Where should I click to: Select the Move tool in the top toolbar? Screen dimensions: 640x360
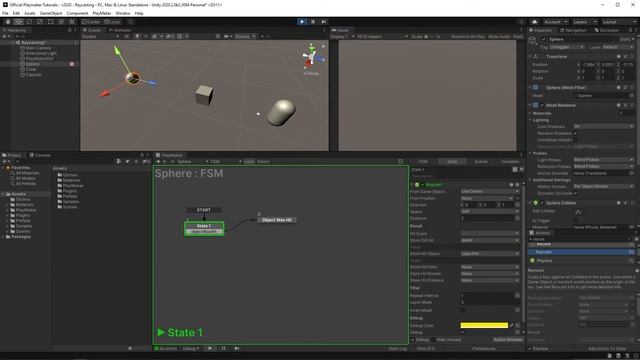coord(18,22)
